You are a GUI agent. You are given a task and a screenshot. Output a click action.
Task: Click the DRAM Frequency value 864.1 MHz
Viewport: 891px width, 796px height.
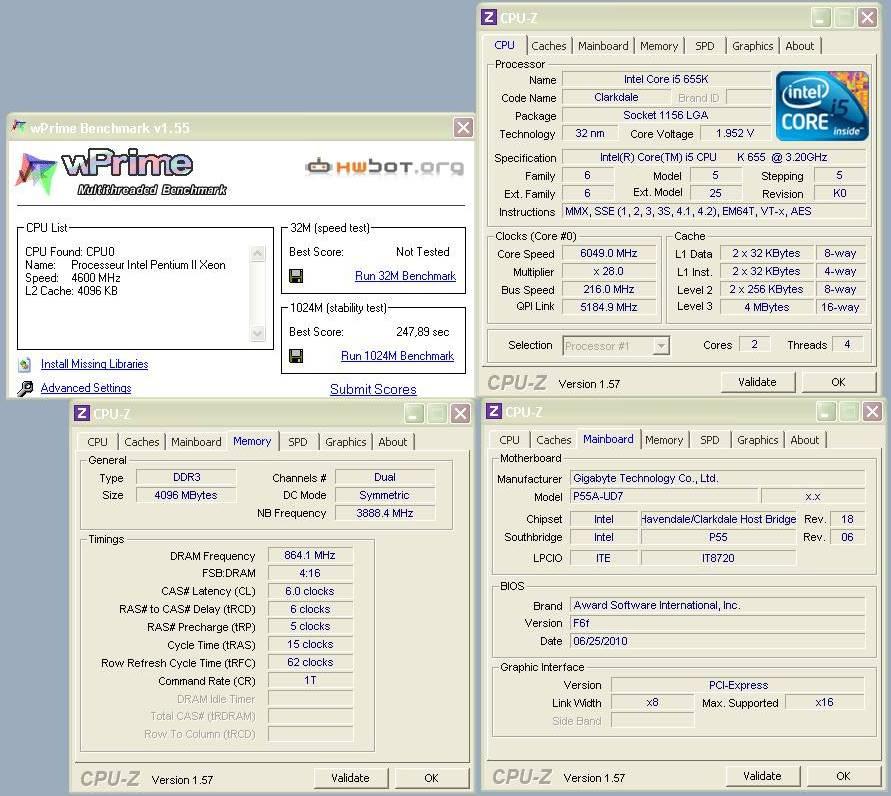click(x=310, y=556)
